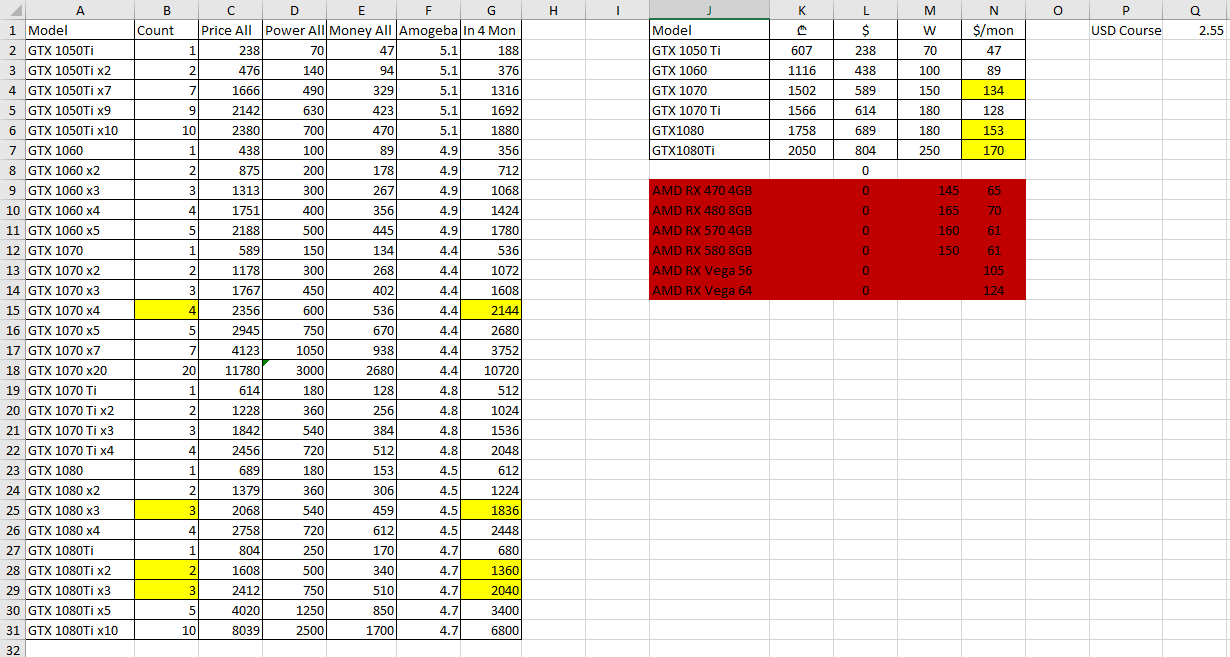
Task: Select yellow 134 cell in $/mon column
Action: point(993,90)
